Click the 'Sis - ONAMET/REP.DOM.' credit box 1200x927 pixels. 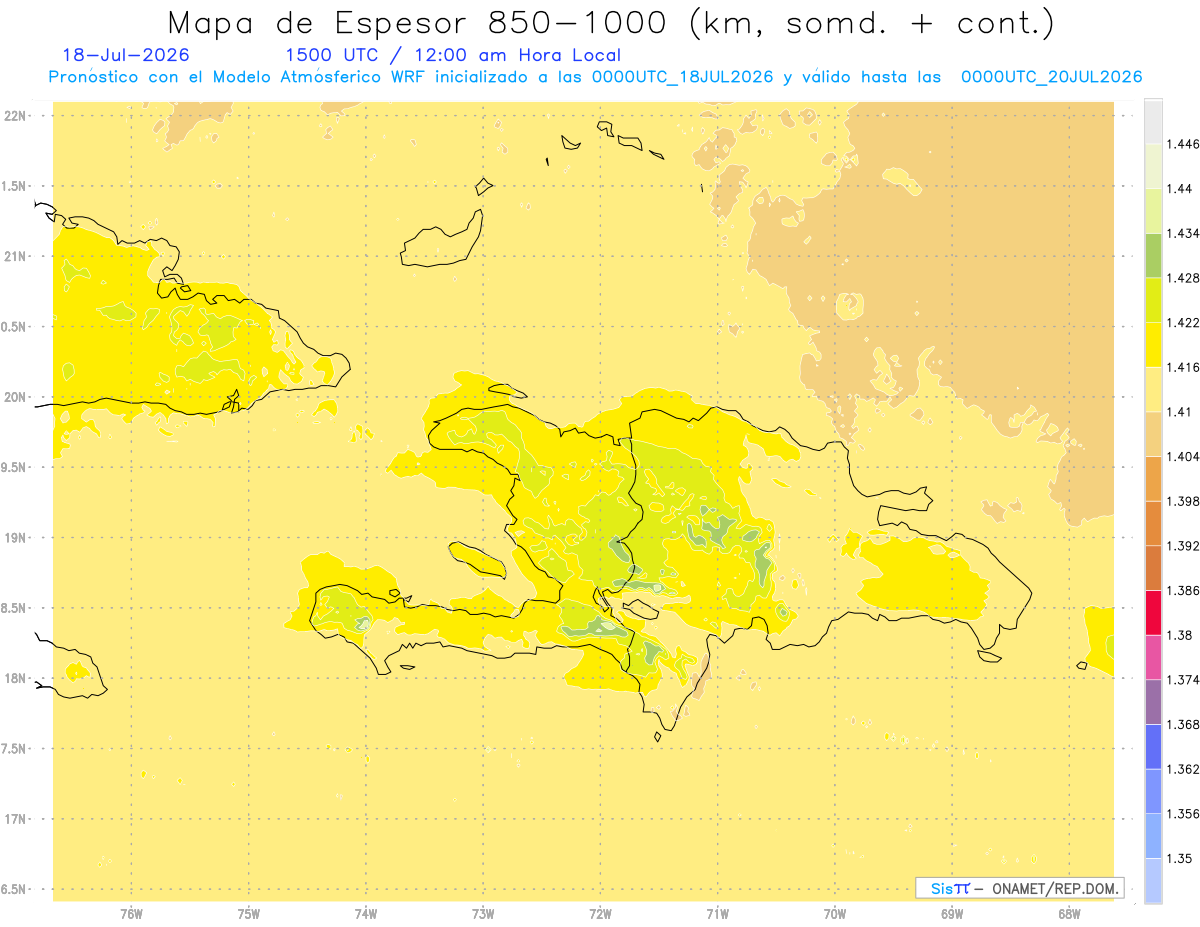(1019, 888)
